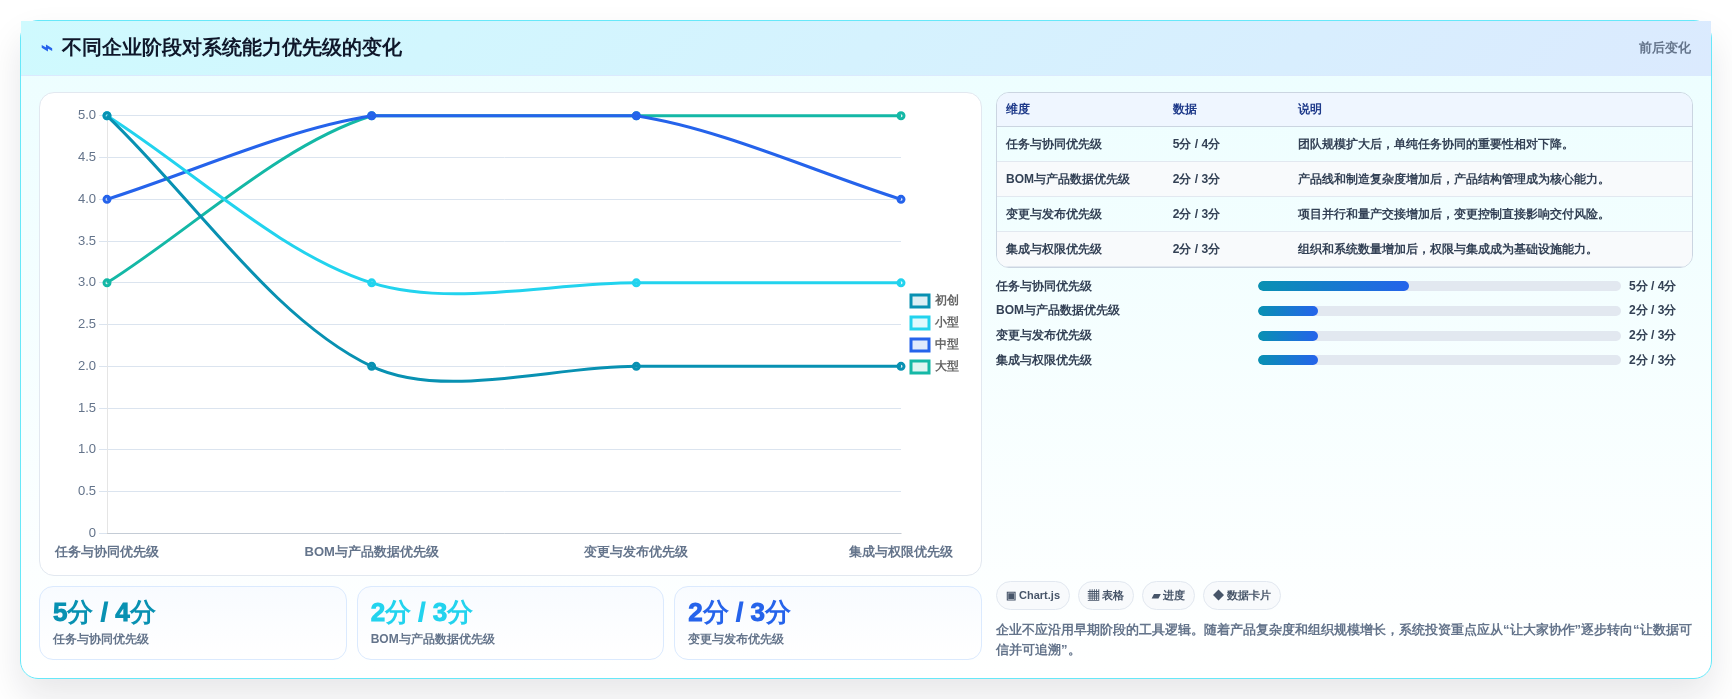Open the 变更与发布优先级 data card
This screenshot has width=1732, height=699.
coord(828,623)
